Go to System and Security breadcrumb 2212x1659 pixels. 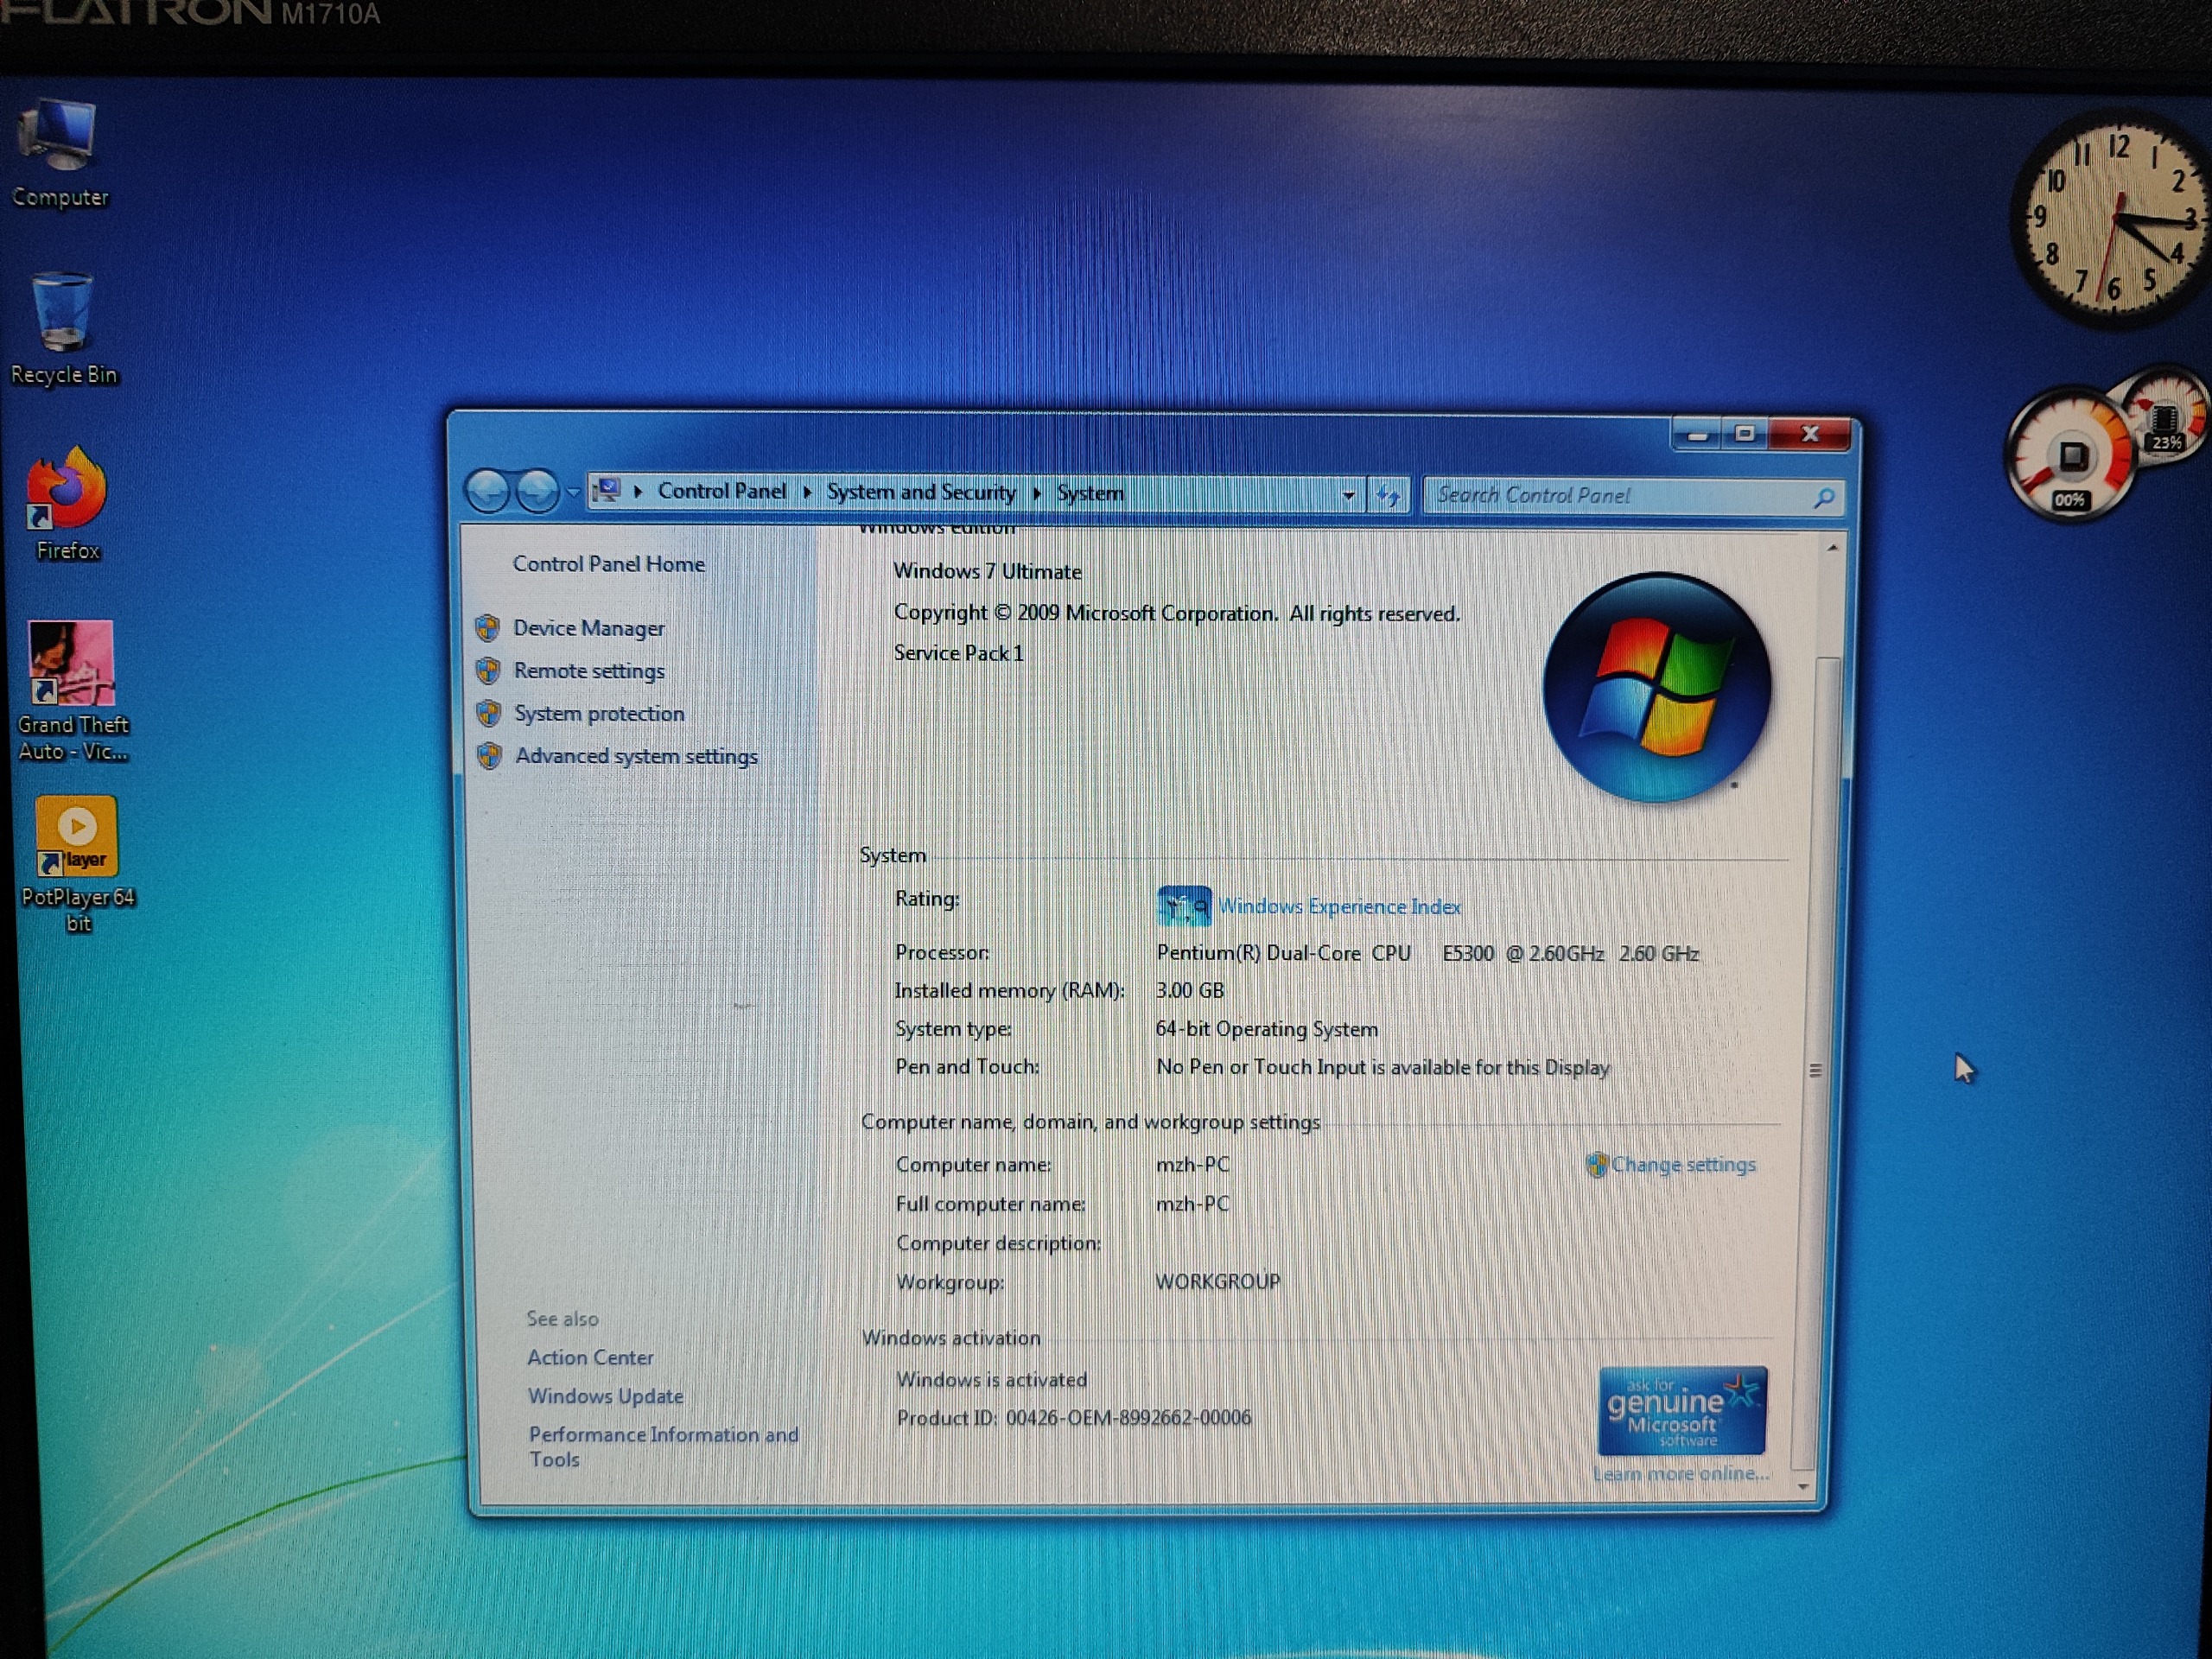click(921, 492)
